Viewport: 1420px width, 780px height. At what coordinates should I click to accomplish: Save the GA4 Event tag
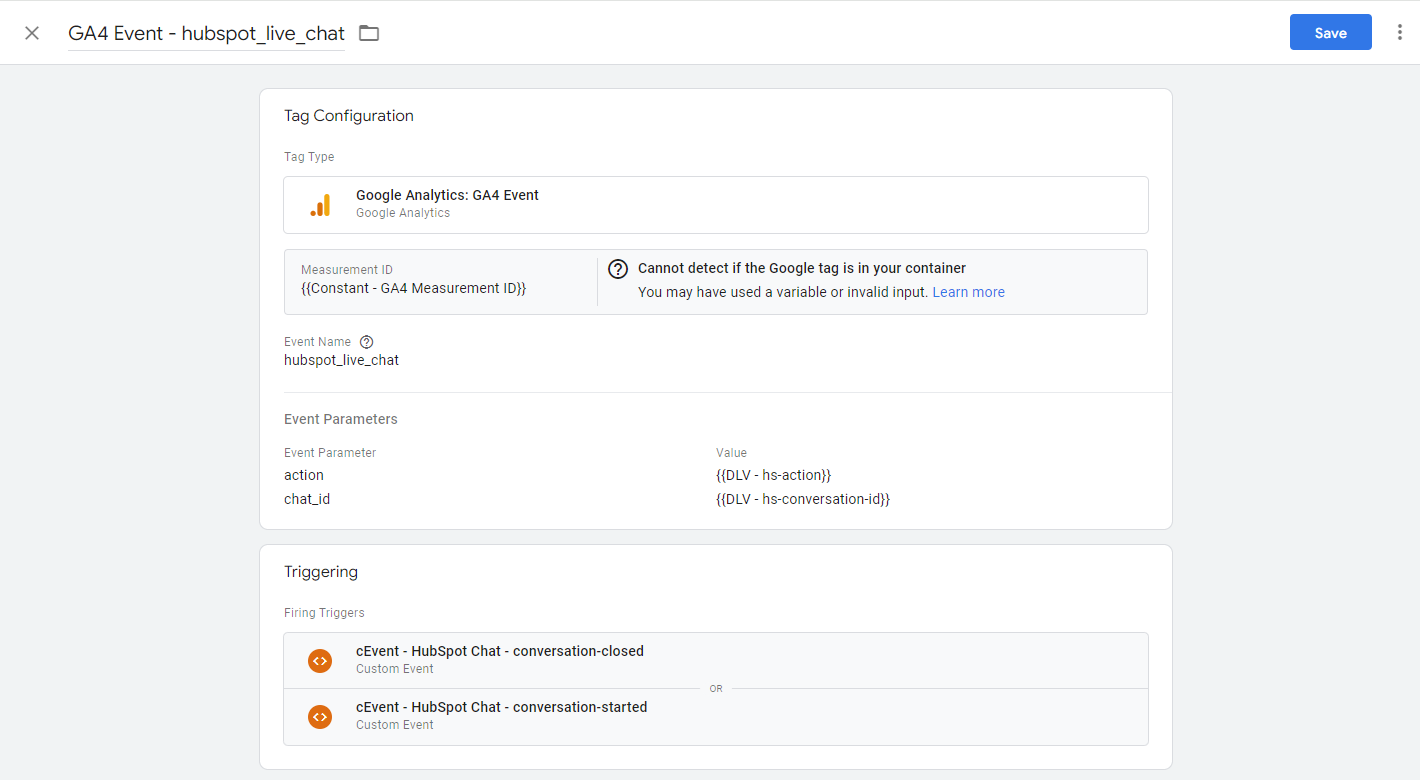pos(1330,32)
